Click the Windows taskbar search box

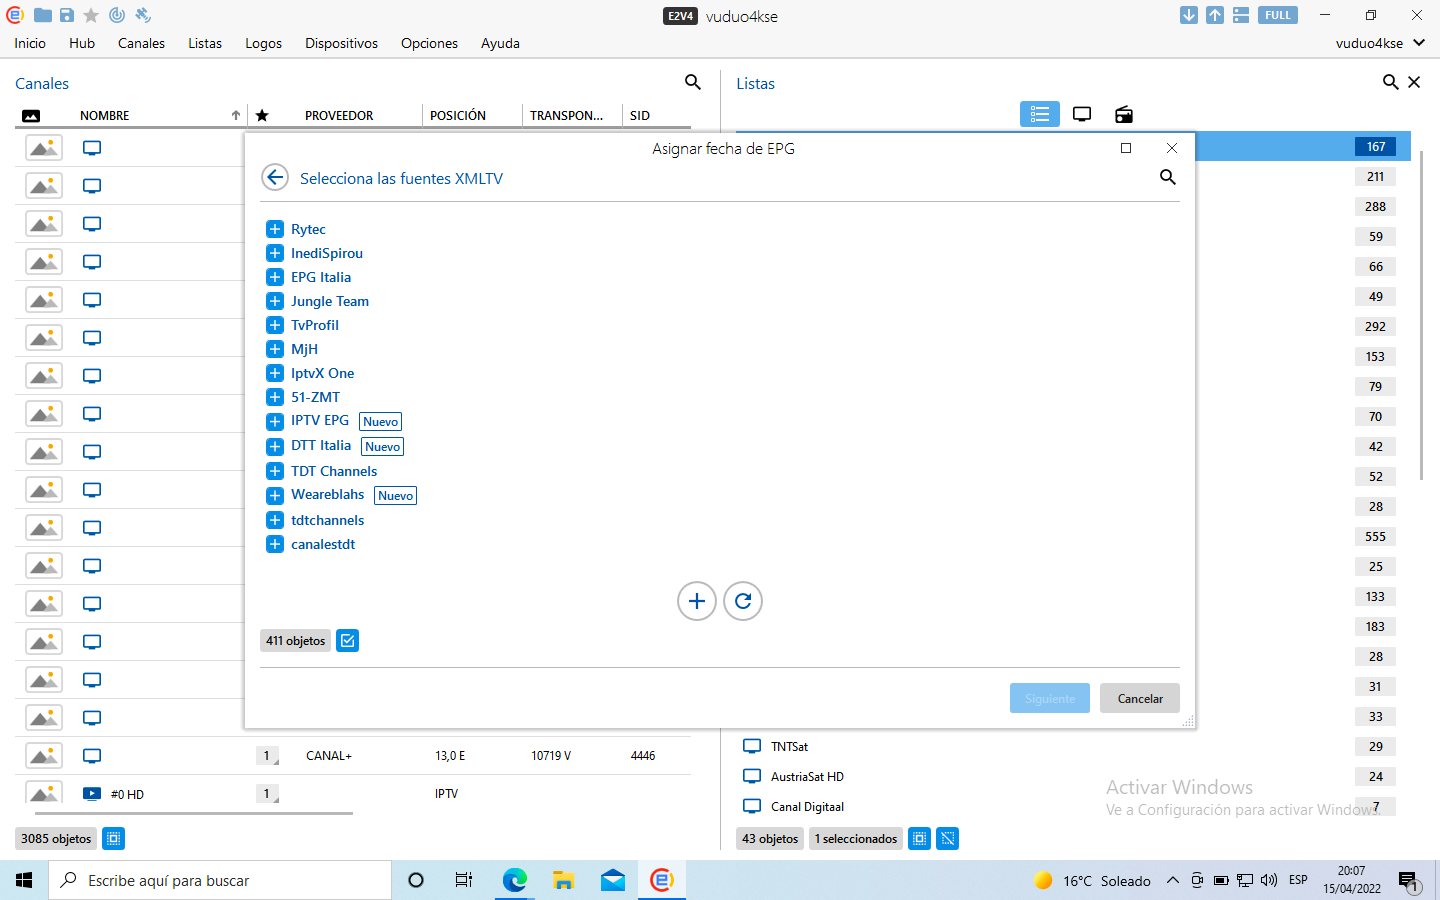220,880
